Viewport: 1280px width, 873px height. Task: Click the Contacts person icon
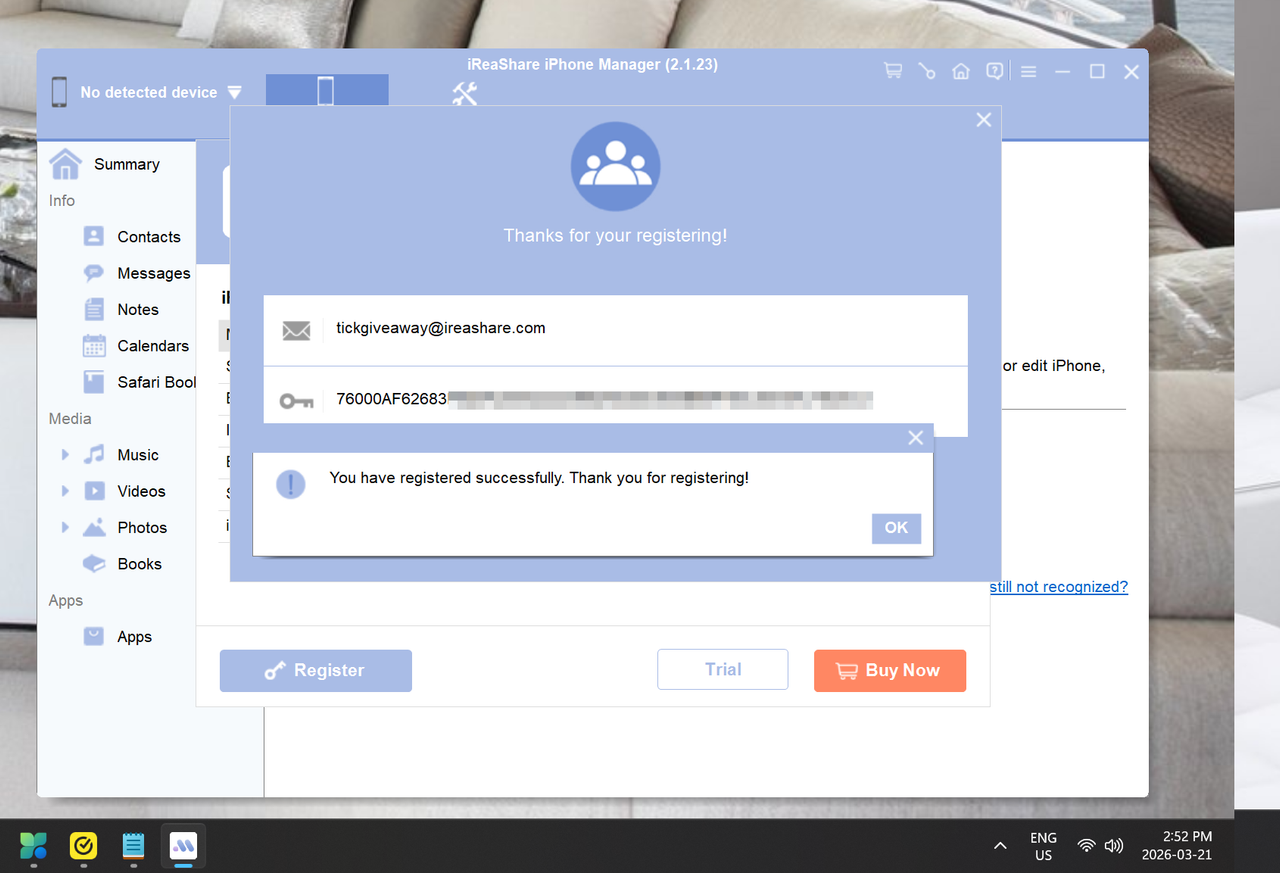coord(94,237)
